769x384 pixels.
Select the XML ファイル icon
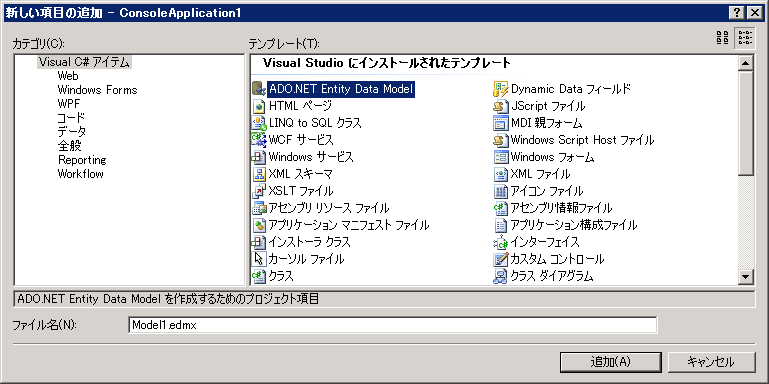pyautogui.click(x=500, y=174)
